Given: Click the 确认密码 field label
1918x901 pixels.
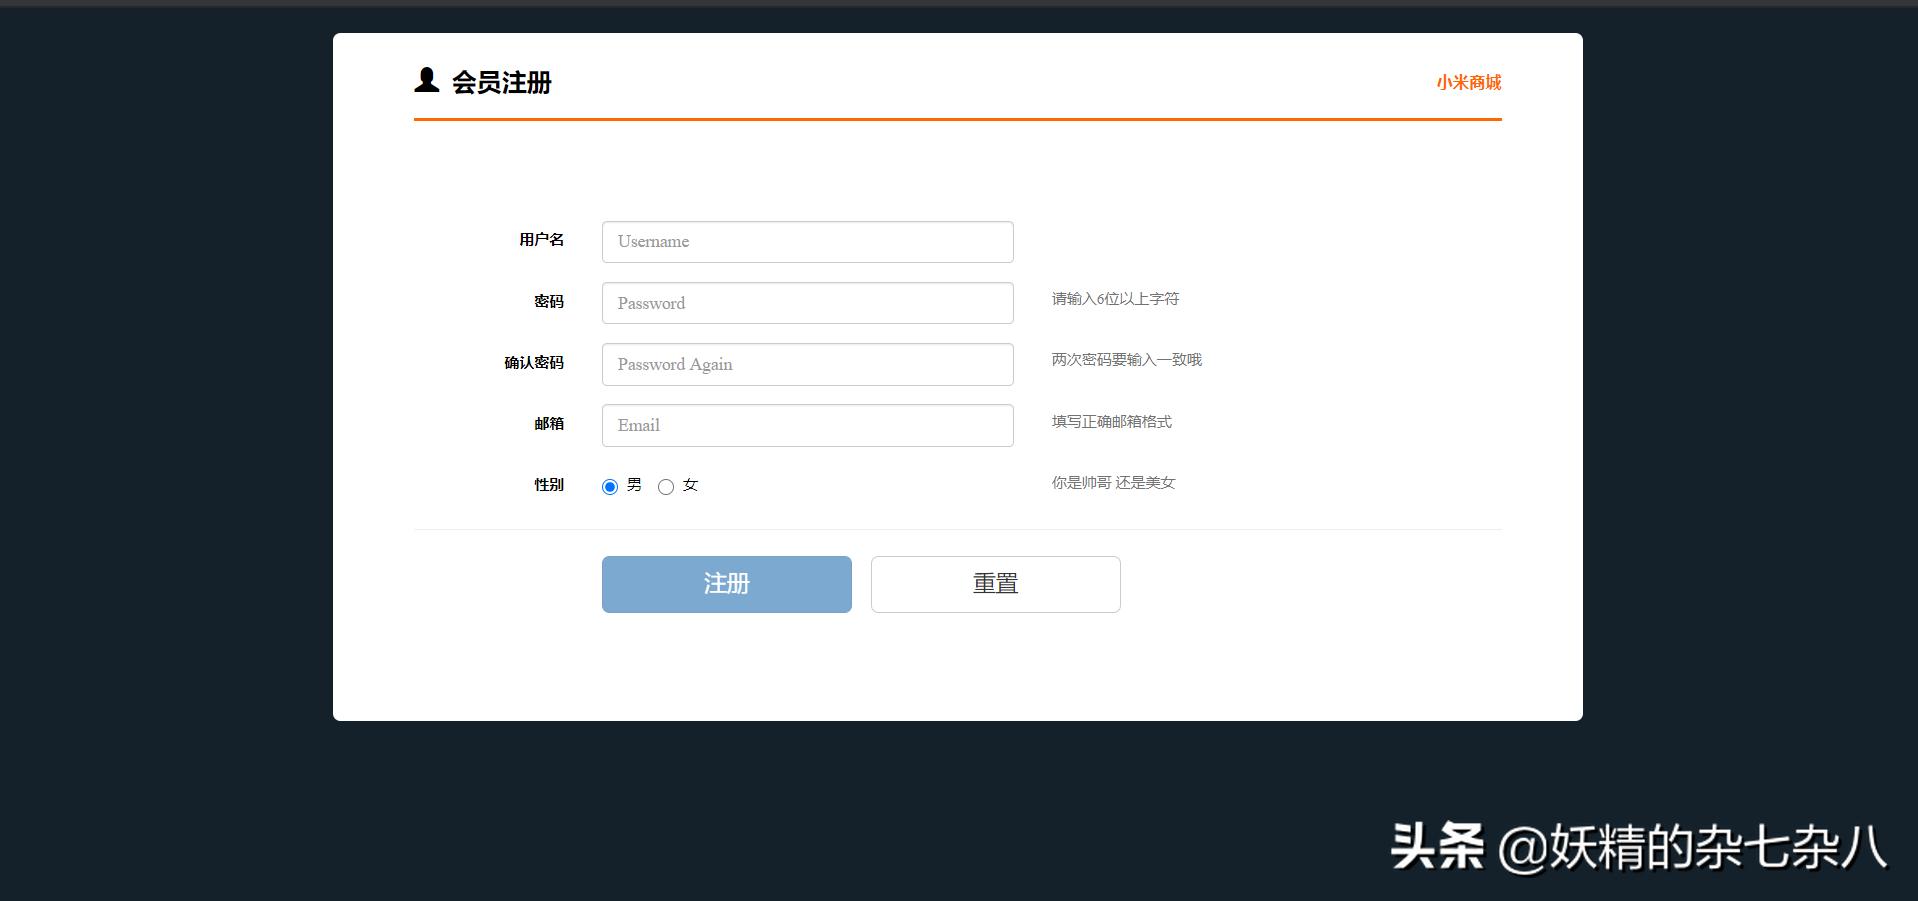Looking at the screenshot, I should pos(533,362).
